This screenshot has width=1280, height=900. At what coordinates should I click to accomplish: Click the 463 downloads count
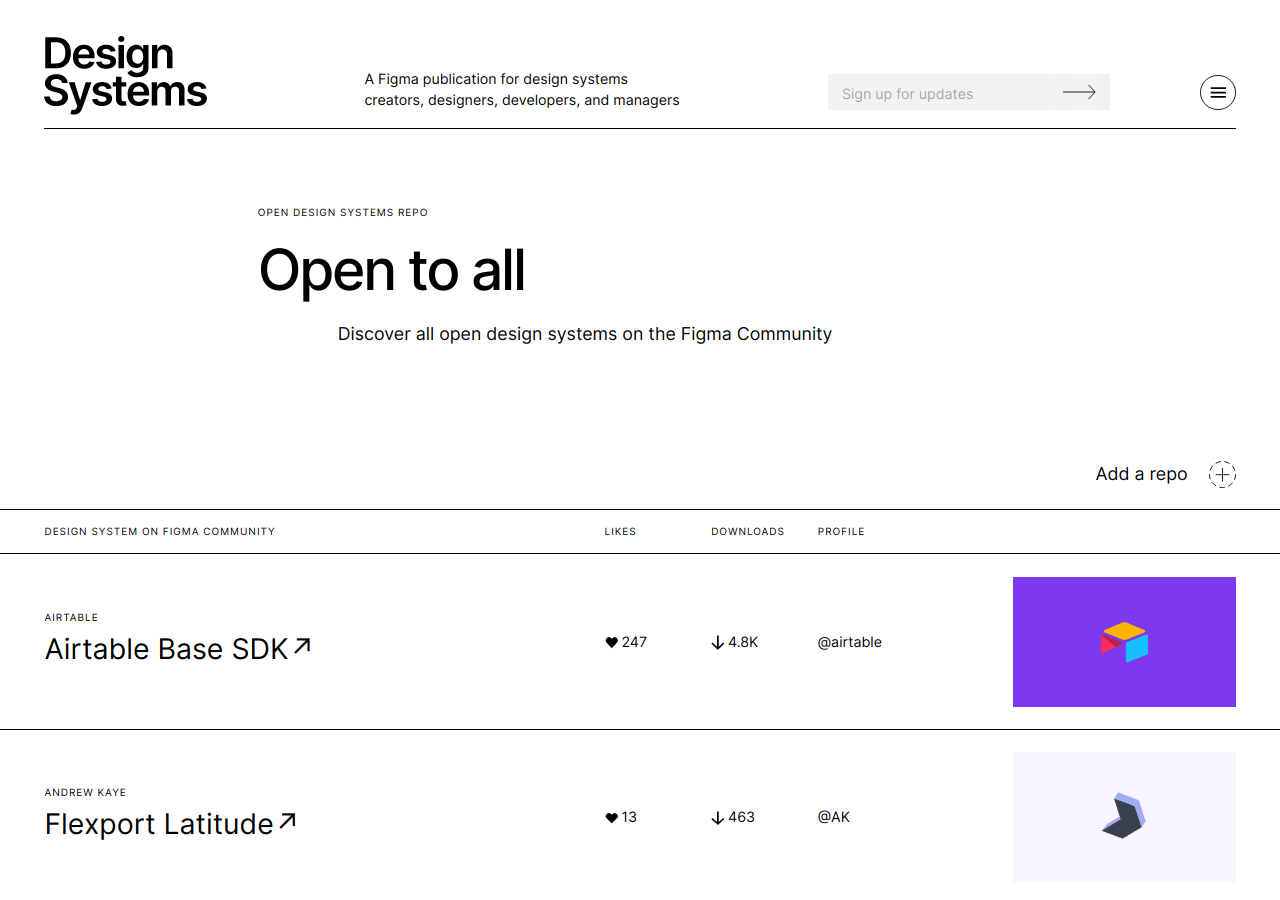(x=741, y=817)
